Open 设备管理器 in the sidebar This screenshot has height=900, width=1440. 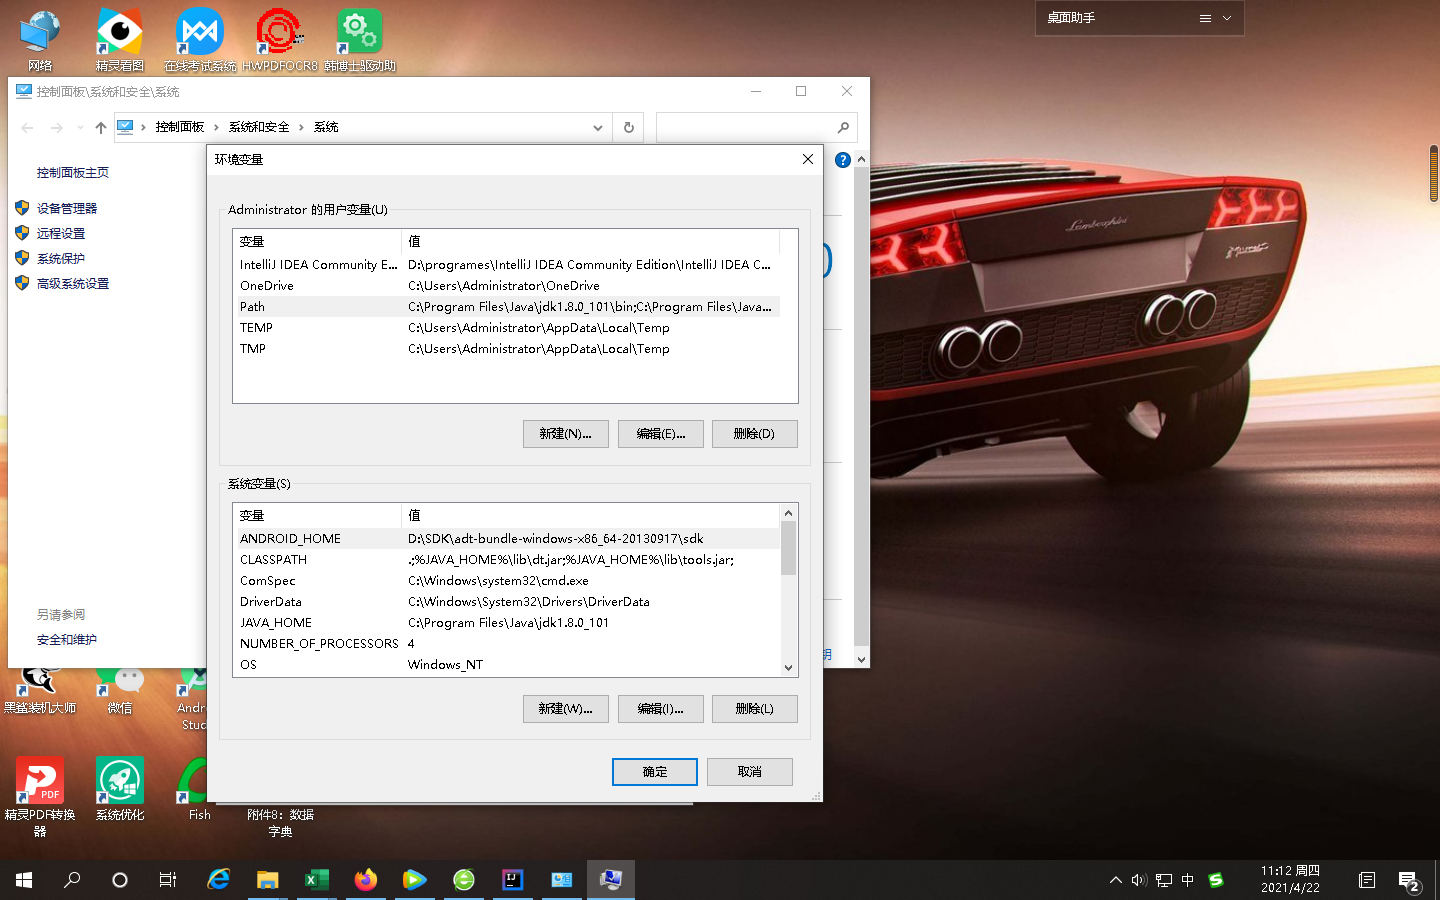click(67, 208)
